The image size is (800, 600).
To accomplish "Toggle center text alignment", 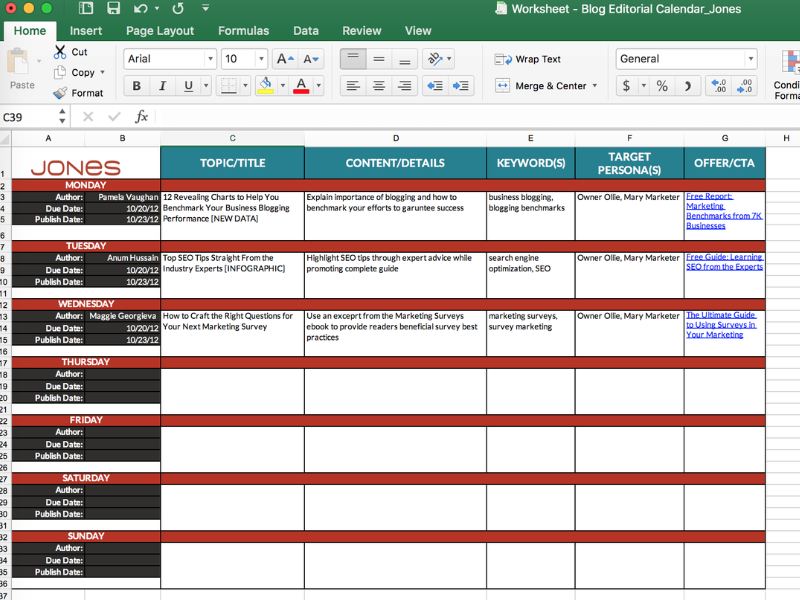I will [x=379, y=85].
